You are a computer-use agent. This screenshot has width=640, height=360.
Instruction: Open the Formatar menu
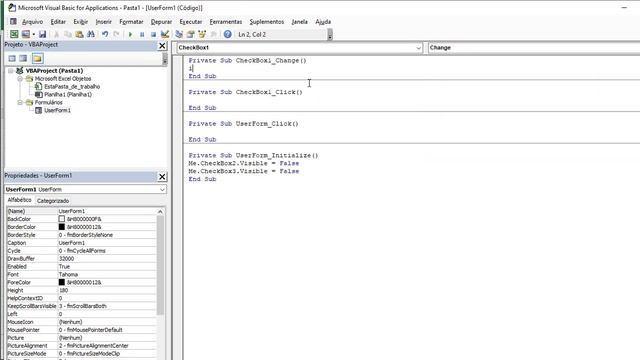[x=131, y=22]
